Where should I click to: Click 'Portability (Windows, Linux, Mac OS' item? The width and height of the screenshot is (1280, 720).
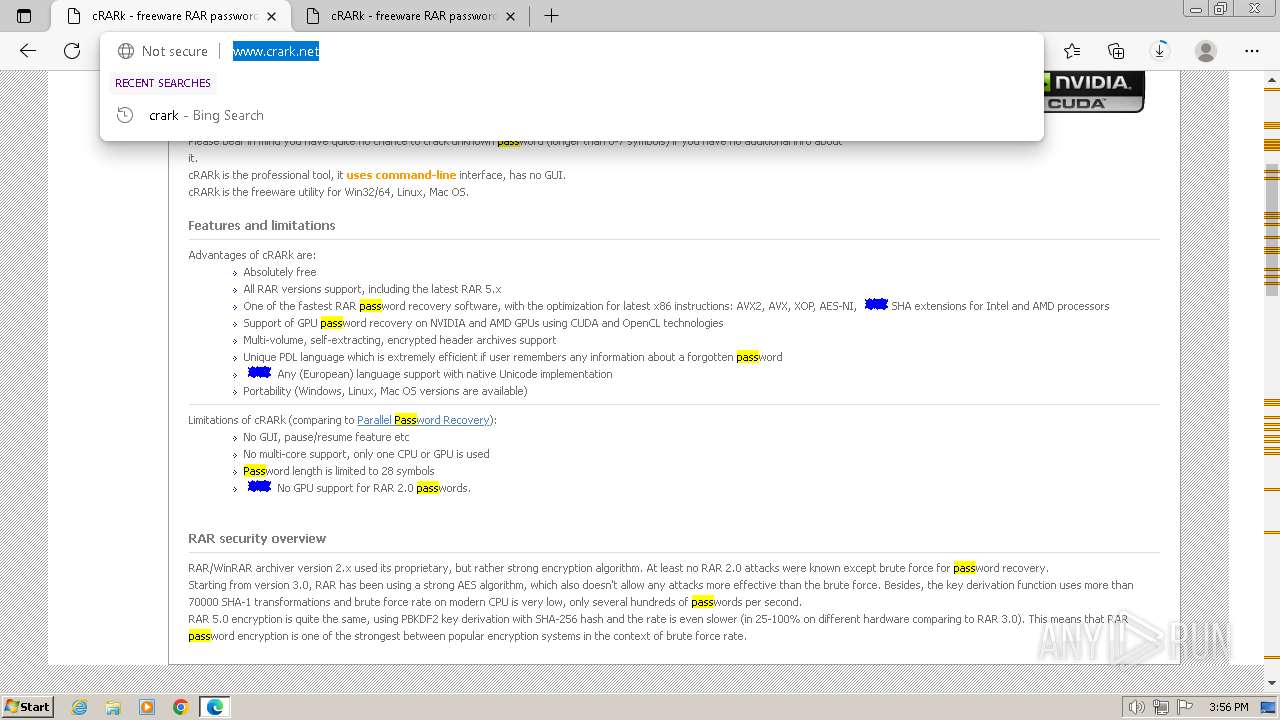click(385, 391)
